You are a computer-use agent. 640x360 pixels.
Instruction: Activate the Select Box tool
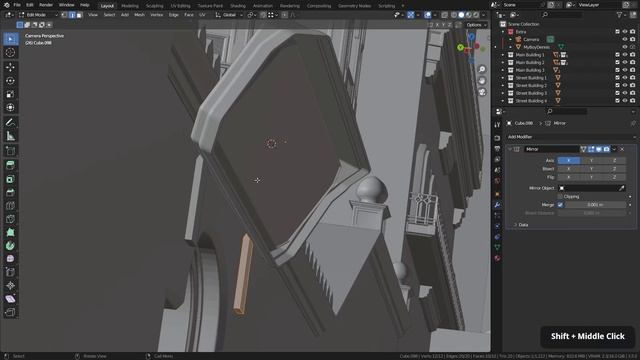[10, 39]
